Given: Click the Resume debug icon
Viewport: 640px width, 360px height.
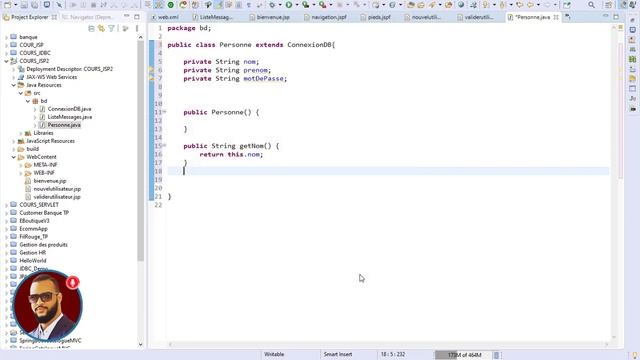Looking at the screenshot, I should click(x=73, y=5).
